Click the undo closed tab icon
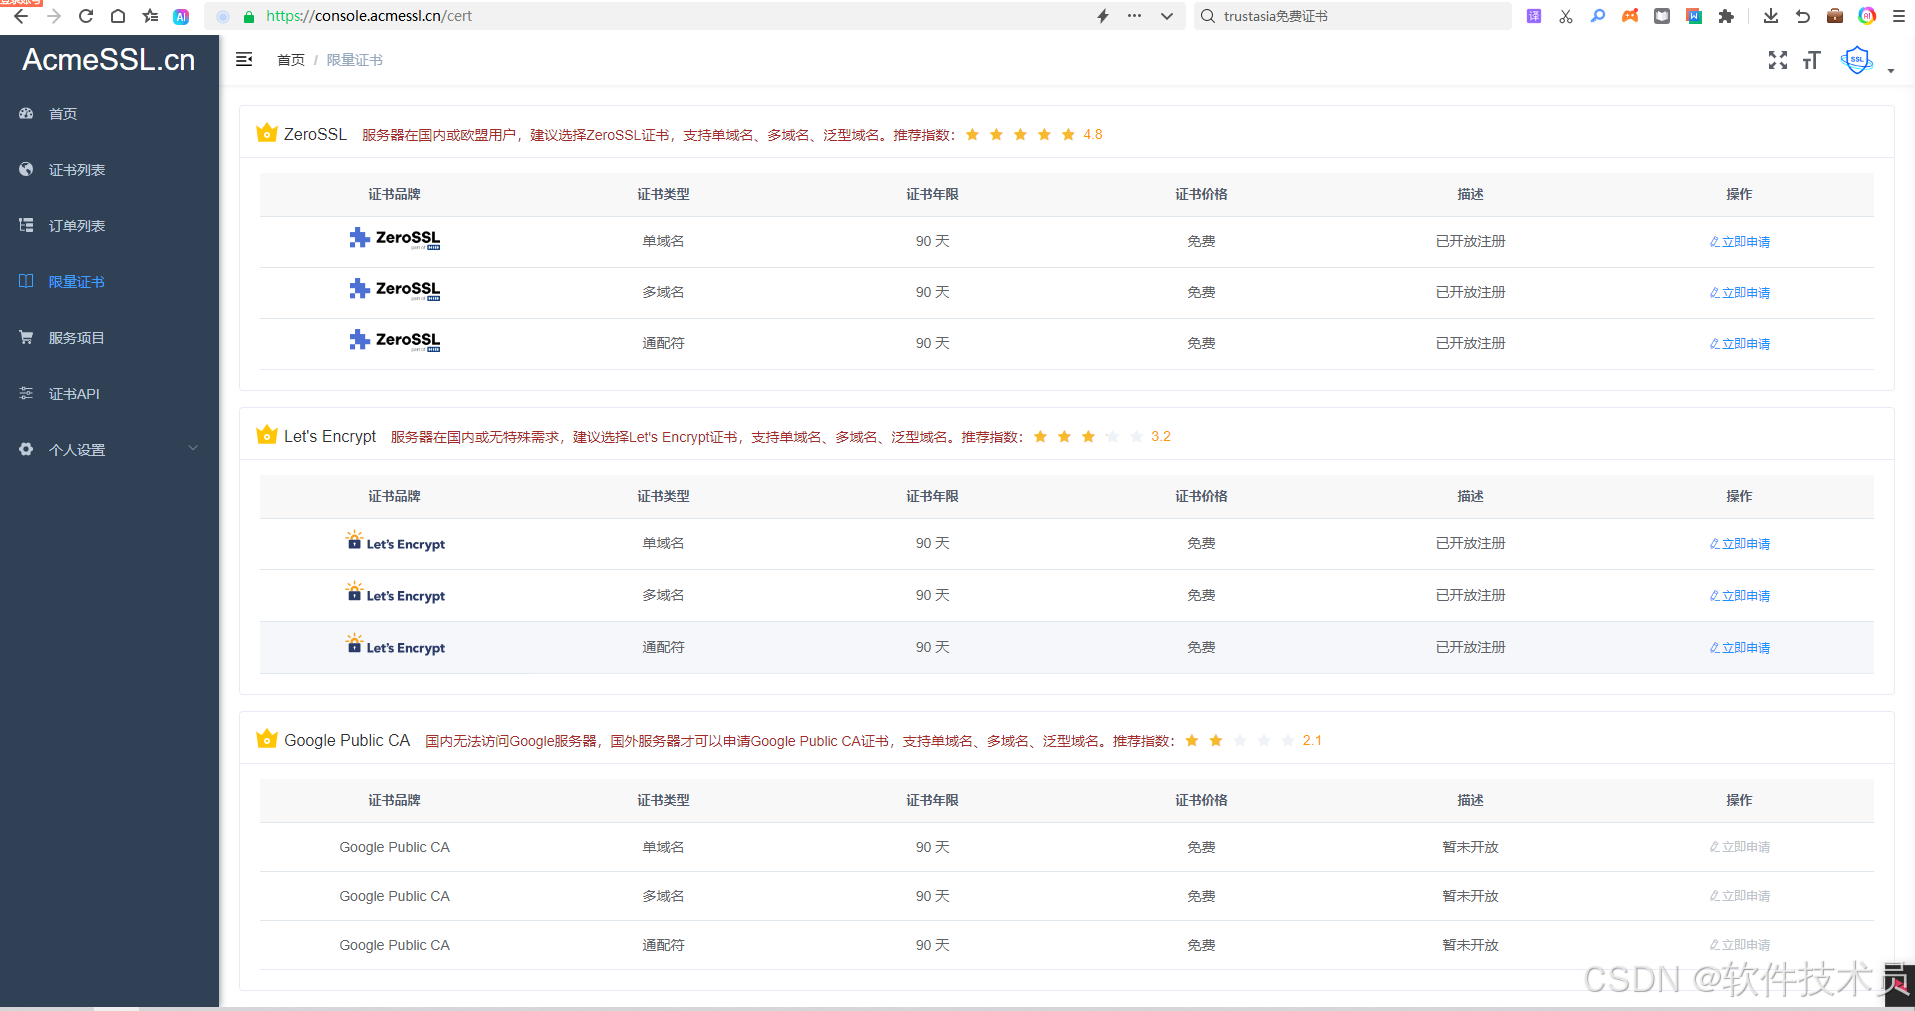The image size is (1915, 1011). [x=1803, y=16]
